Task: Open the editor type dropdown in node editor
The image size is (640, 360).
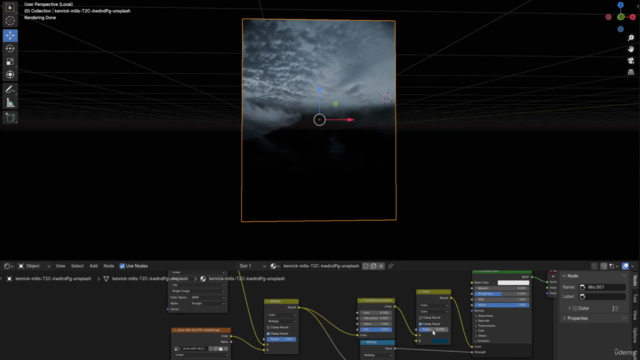Action: [8, 266]
